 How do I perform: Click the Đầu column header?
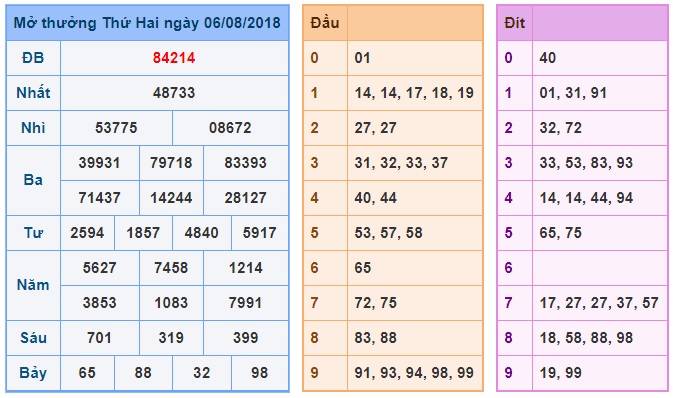(325, 23)
